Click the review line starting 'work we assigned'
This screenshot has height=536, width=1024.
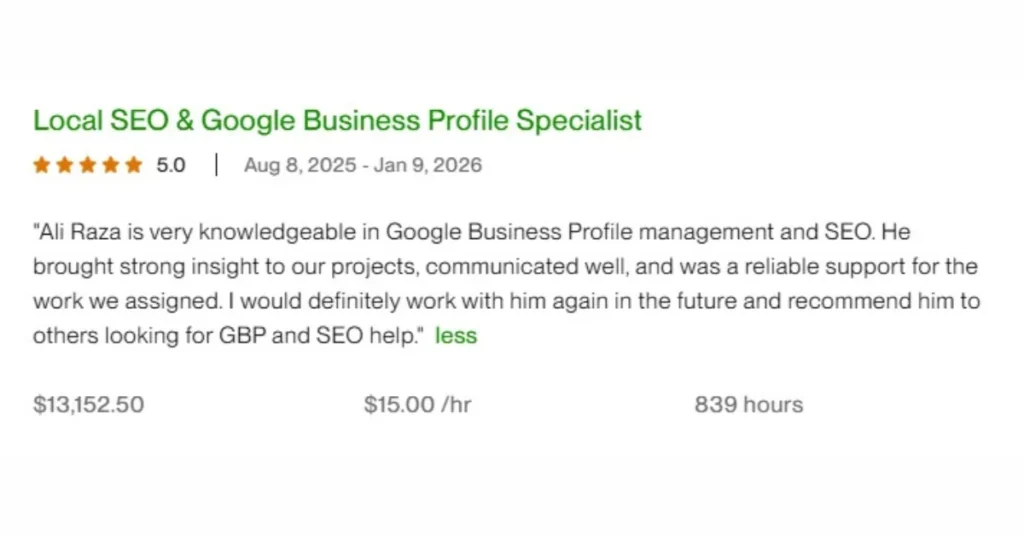point(505,301)
